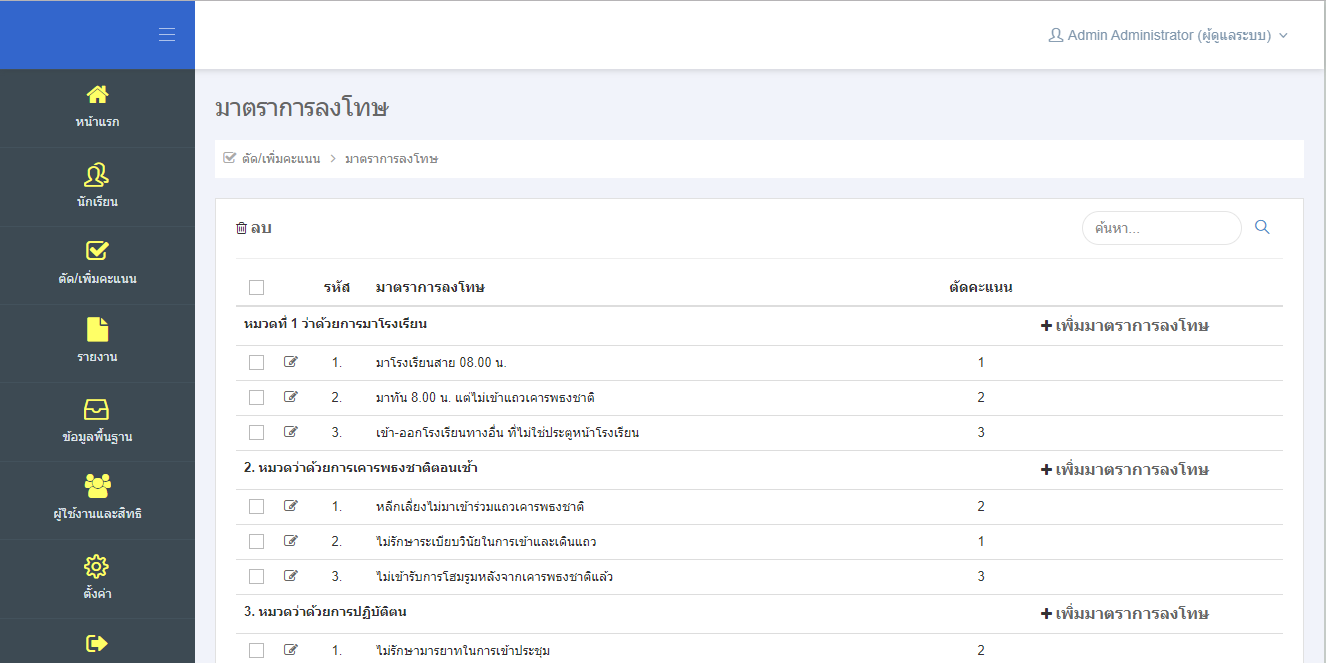Viewport: 1326px width, 663px height.
Task: Click the page title มาตราการลงโทษ
Action: [x=301, y=108]
